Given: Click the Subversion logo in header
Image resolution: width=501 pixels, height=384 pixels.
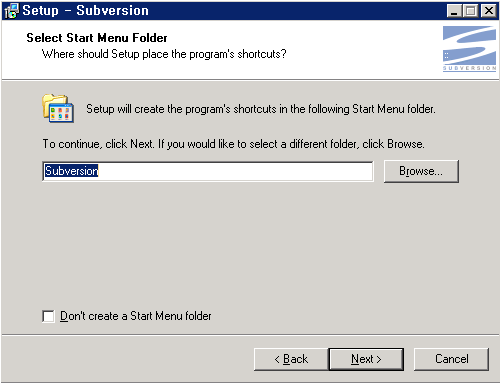Looking at the screenshot, I should coord(469,49).
